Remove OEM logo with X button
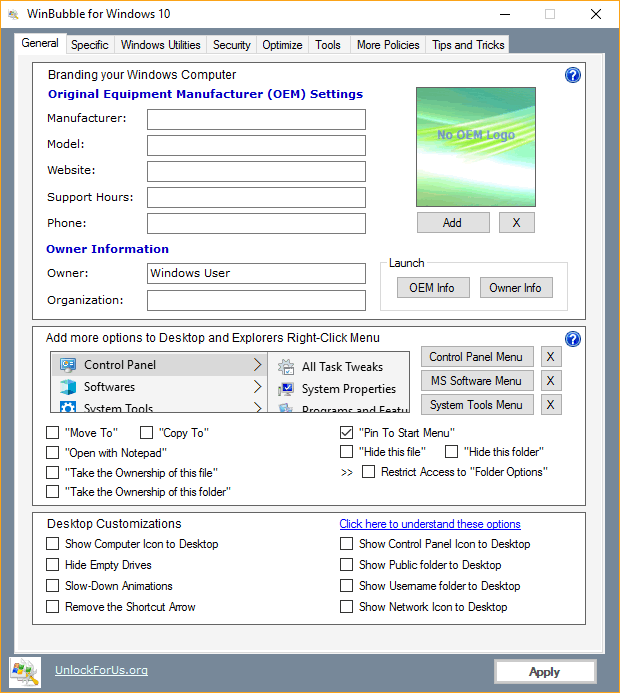Screen dimensions: 620x693 517,222
